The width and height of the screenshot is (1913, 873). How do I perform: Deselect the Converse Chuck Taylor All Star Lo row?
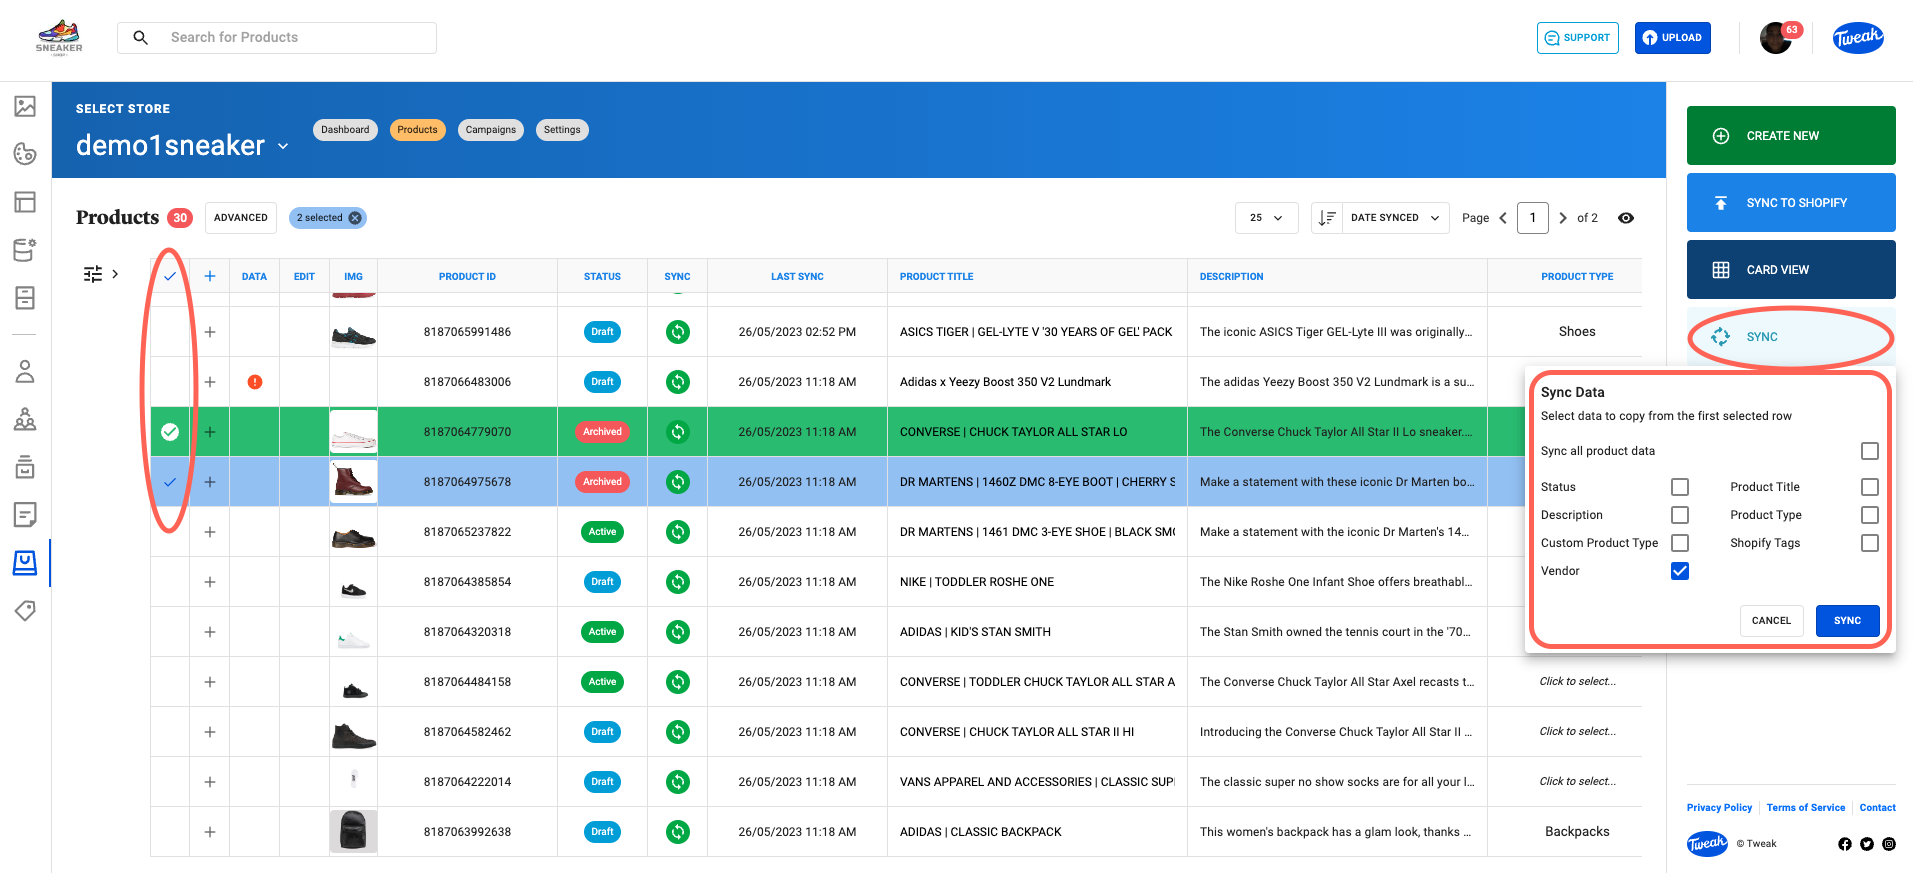click(x=170, y=432)
